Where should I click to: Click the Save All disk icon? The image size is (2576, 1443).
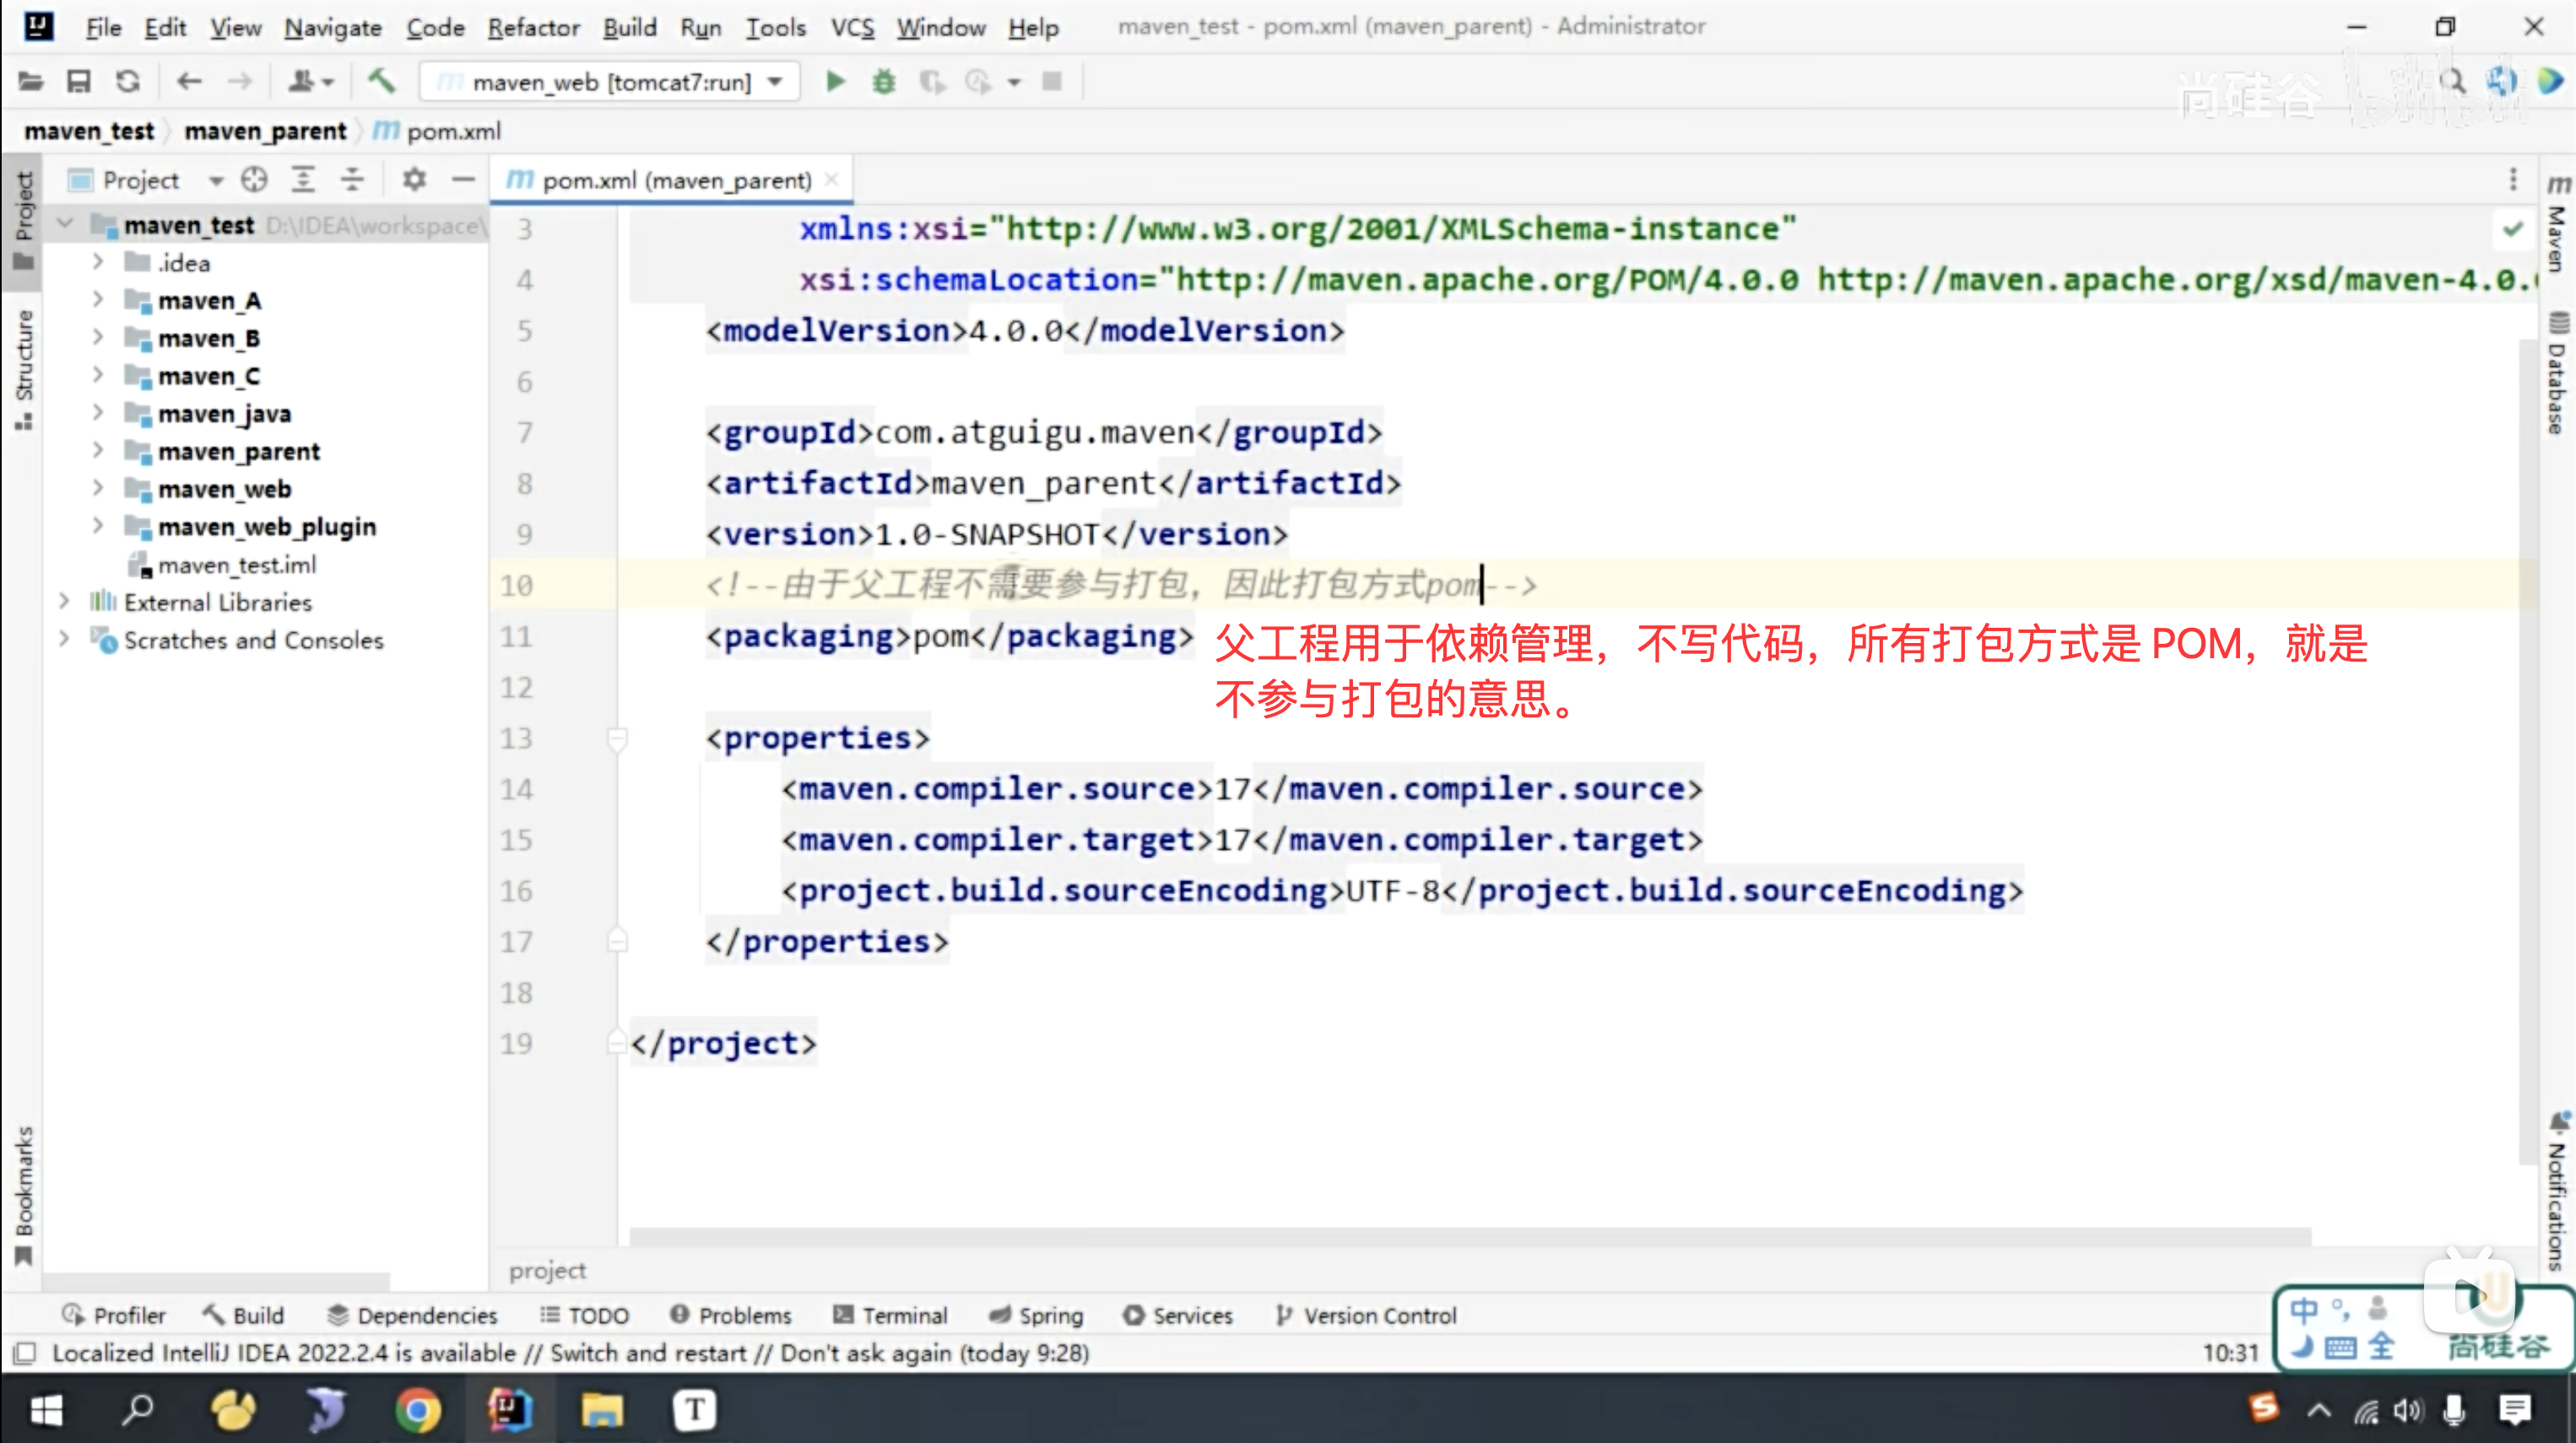pos(78,81)
